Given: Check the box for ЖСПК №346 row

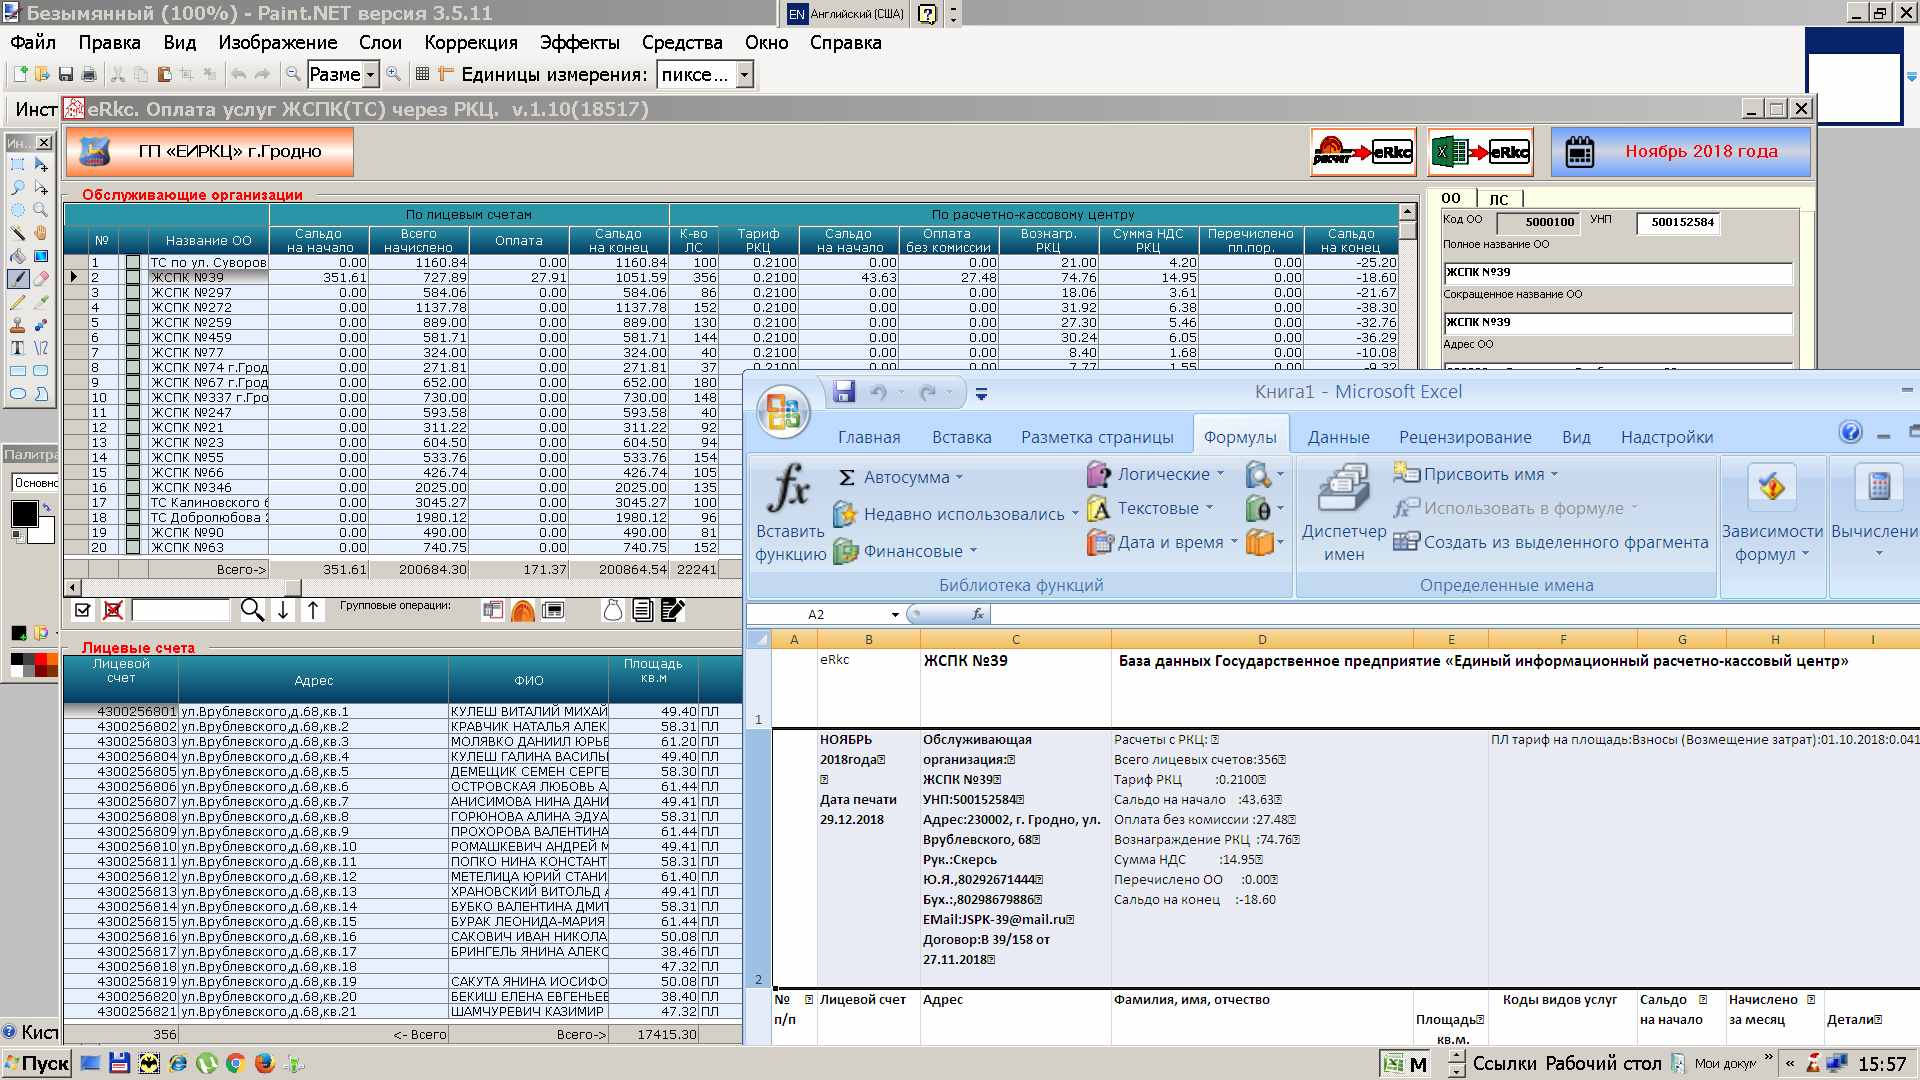Looking at the screenshot, I should pos(132,488).
